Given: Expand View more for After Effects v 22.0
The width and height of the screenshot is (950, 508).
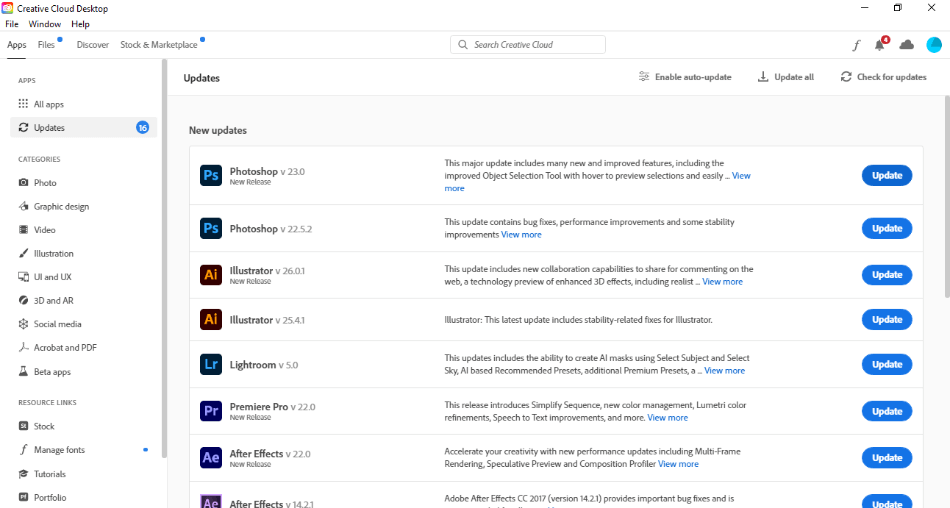Looking at the screenshot, I should coord(678,464).
